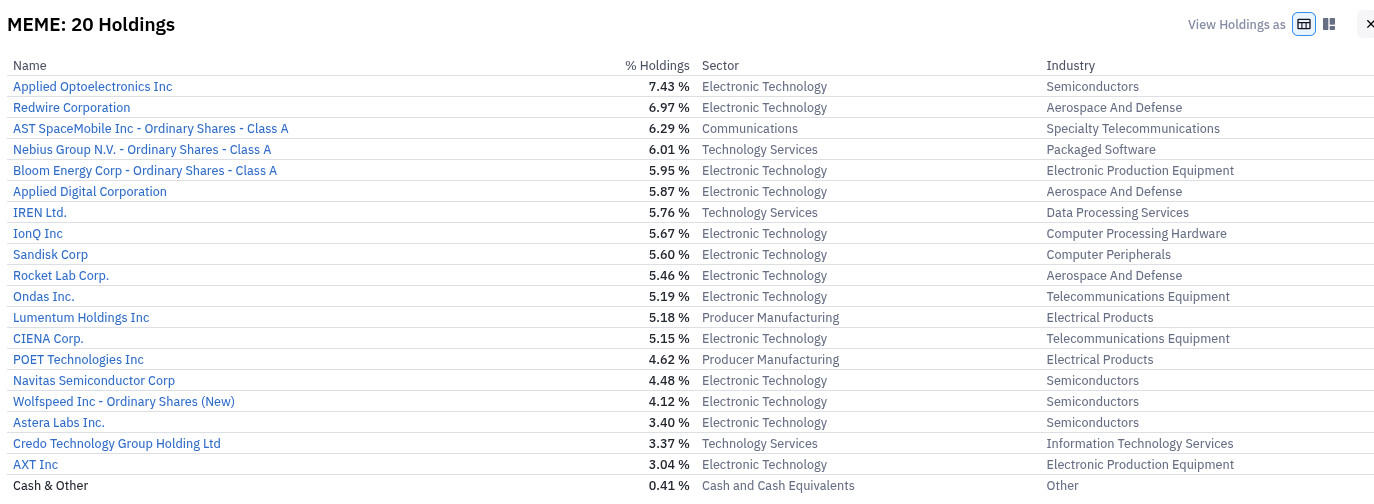Open Lumentum Holdings Inc link
The width and height of the screenshot is (1374, 504).
[81, 318]
